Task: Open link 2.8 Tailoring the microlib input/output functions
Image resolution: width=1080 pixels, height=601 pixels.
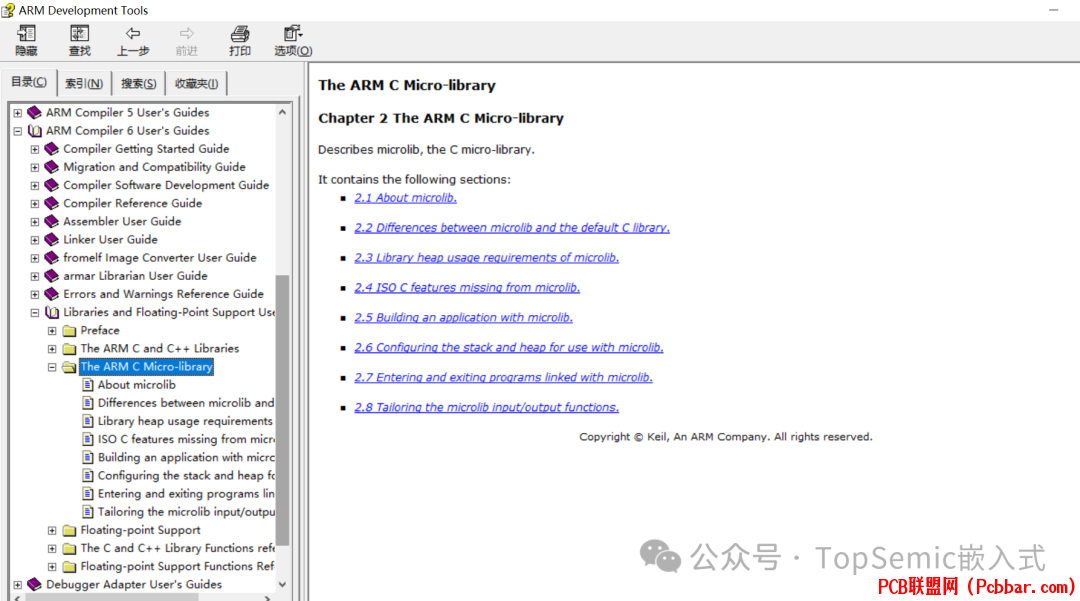Action: point(486,408)
